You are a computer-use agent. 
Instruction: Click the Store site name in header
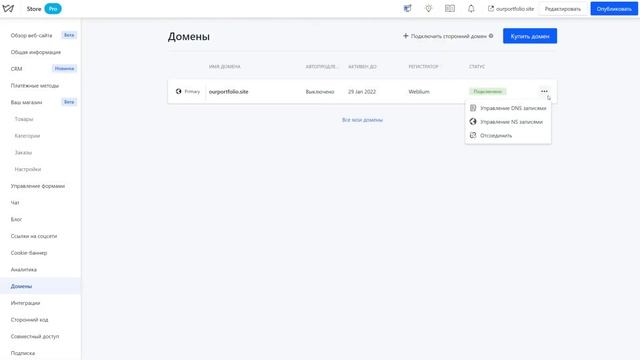point(34,9)
